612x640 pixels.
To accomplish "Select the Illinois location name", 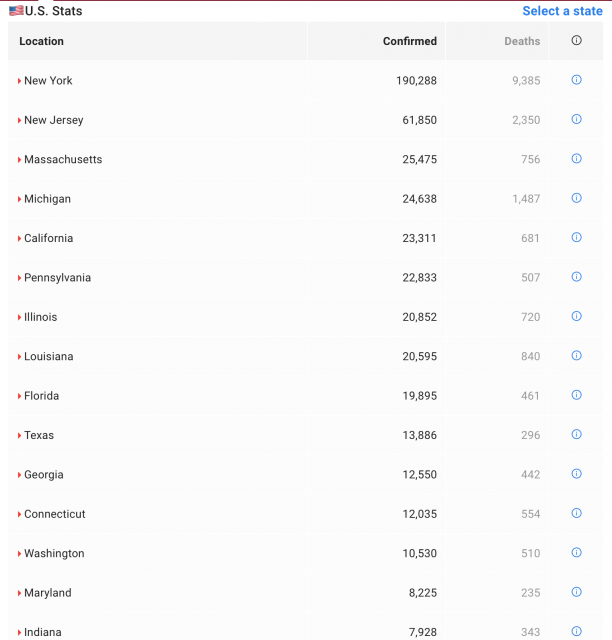I will pos(41,317).
